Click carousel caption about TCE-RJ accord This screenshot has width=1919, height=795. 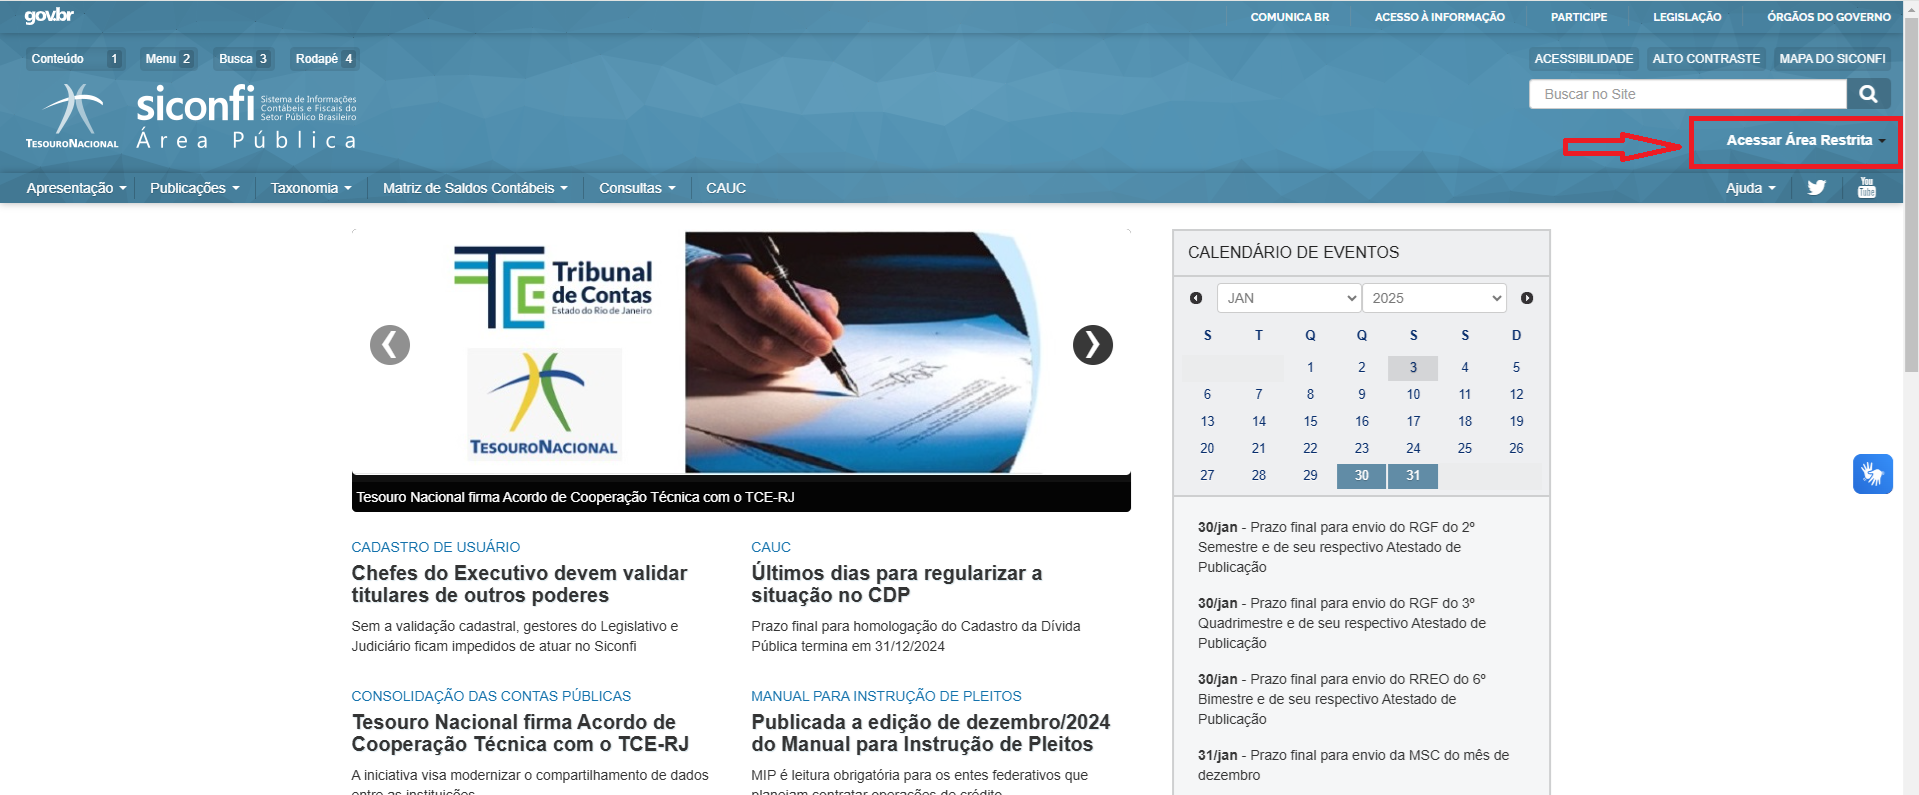575,497
